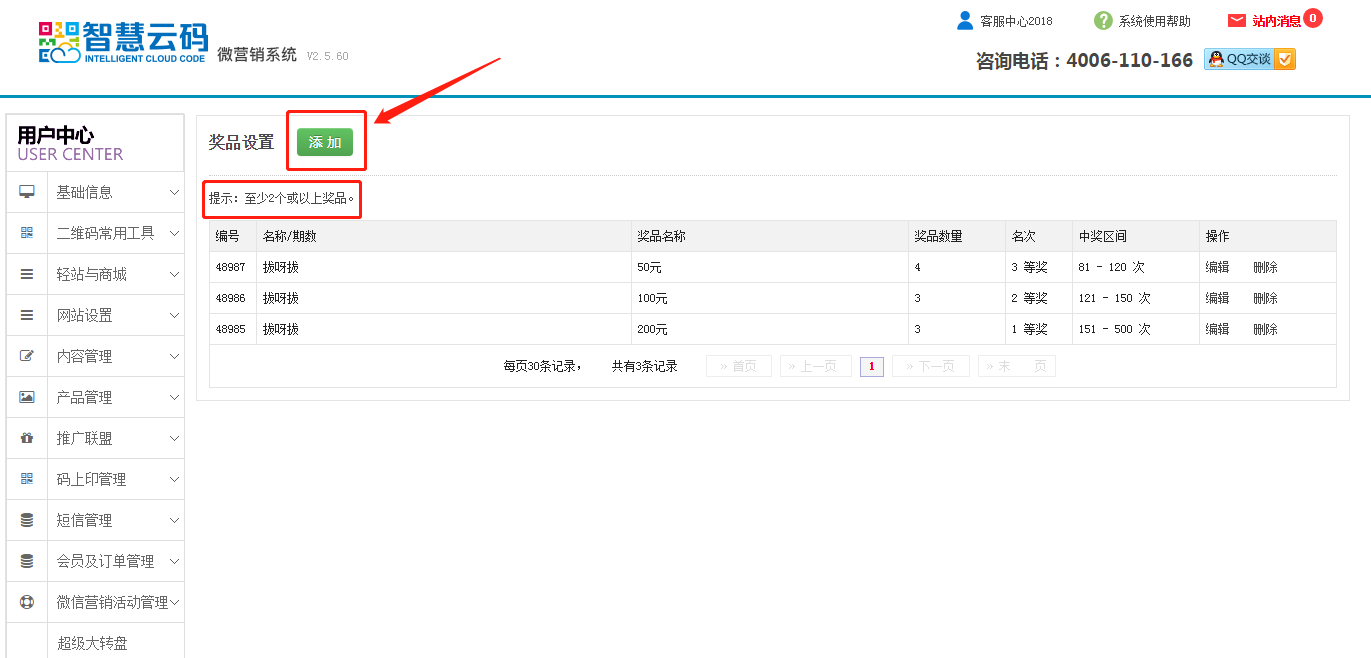Click the green 添加 button
Viewport: 1371px width, 658px height.
pos(325,142)
